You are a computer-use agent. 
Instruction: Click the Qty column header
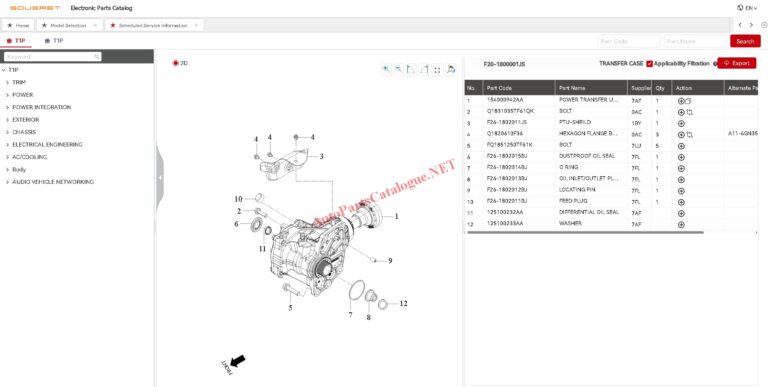point(662,88)
